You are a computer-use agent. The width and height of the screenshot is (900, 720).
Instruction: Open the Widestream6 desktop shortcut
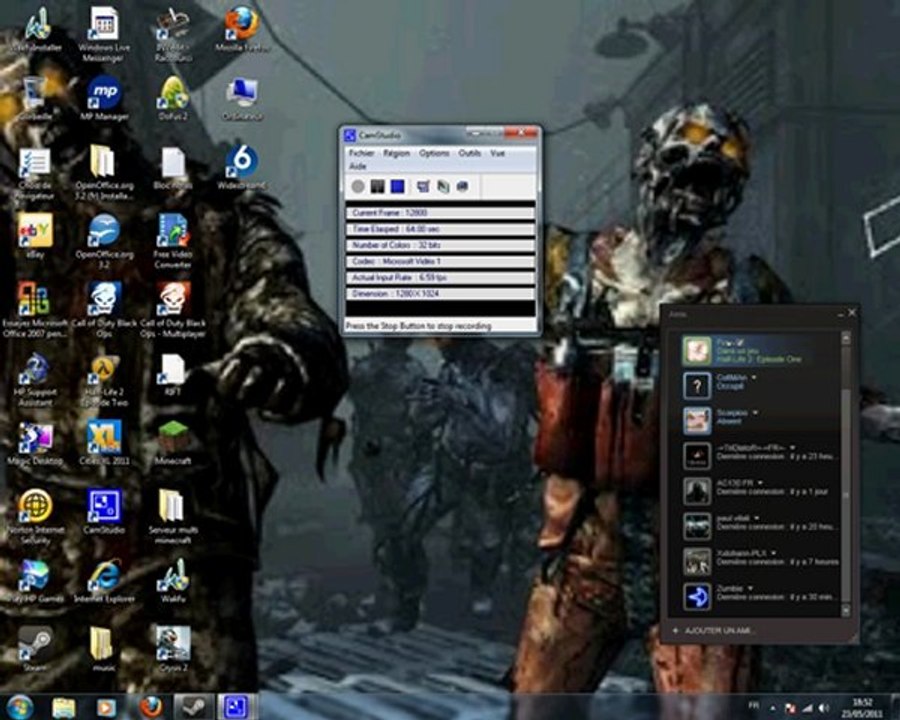(x=242, y=167)
